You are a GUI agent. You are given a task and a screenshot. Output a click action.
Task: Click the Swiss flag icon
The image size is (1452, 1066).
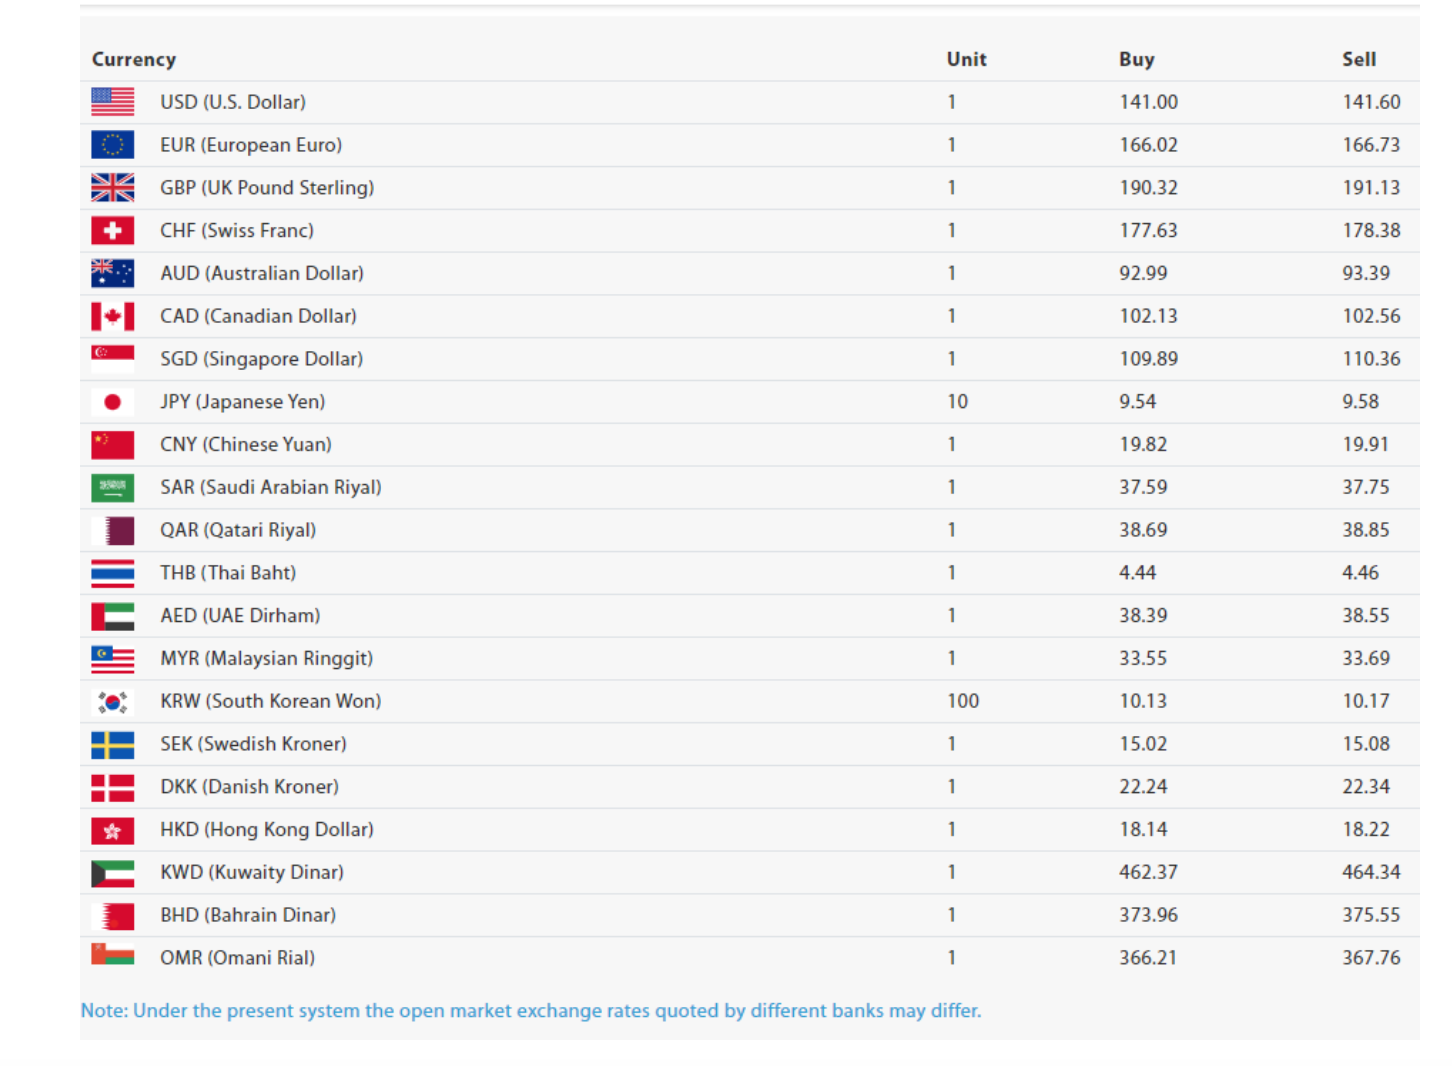[112, 231]
